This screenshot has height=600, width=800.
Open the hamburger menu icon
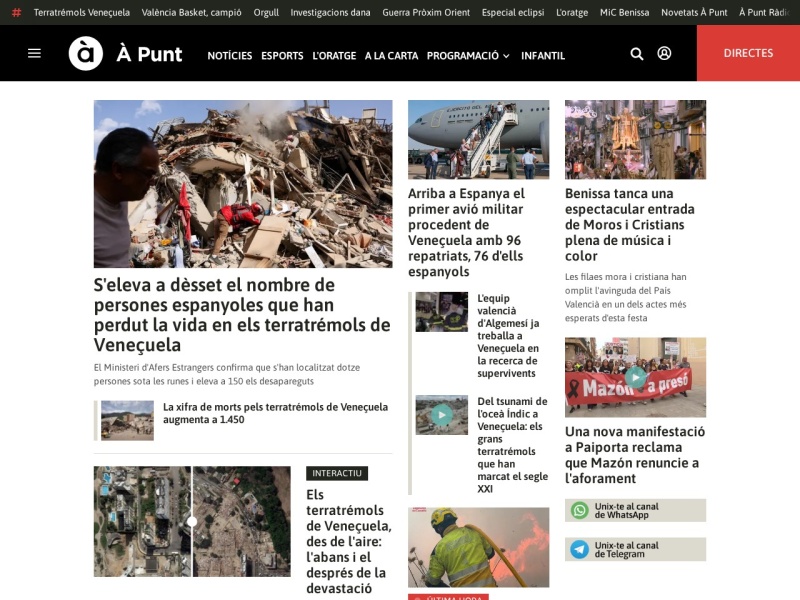[x=34, y=53]
